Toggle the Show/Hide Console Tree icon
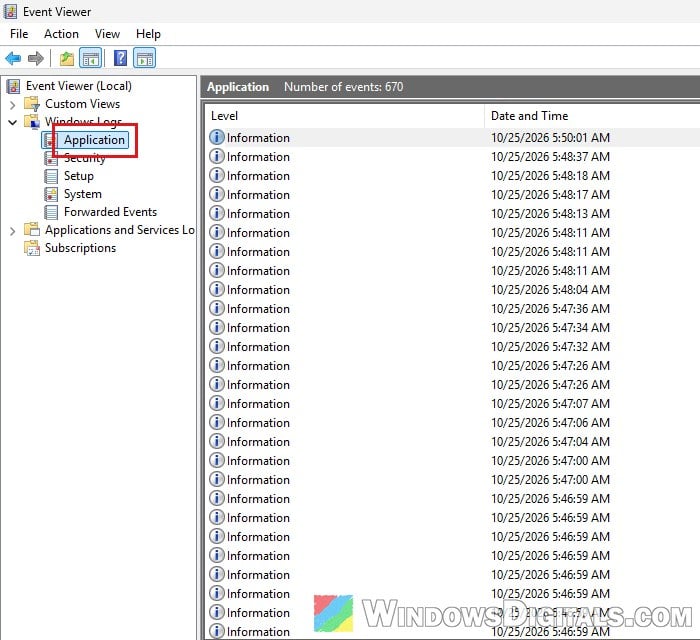The width and height of the screenshot is (700, 640). (91, 58)
